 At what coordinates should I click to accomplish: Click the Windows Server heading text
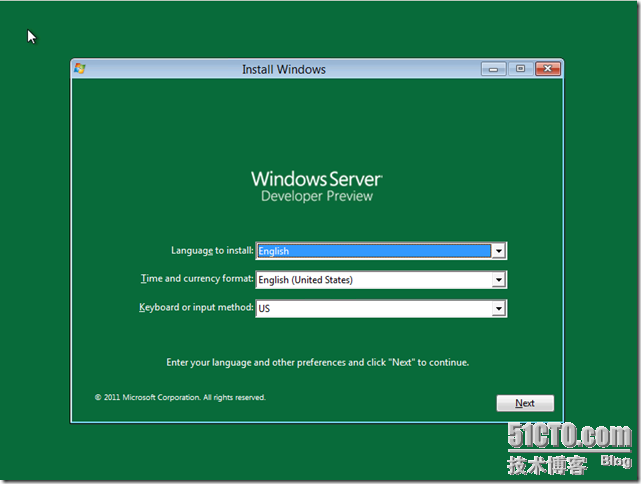317,179
